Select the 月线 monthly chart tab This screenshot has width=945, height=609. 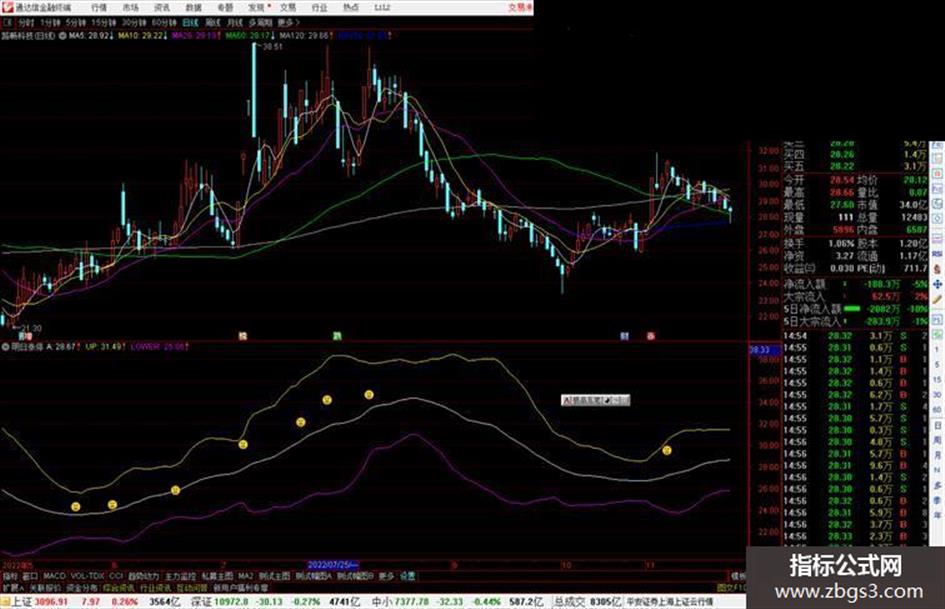234,22
